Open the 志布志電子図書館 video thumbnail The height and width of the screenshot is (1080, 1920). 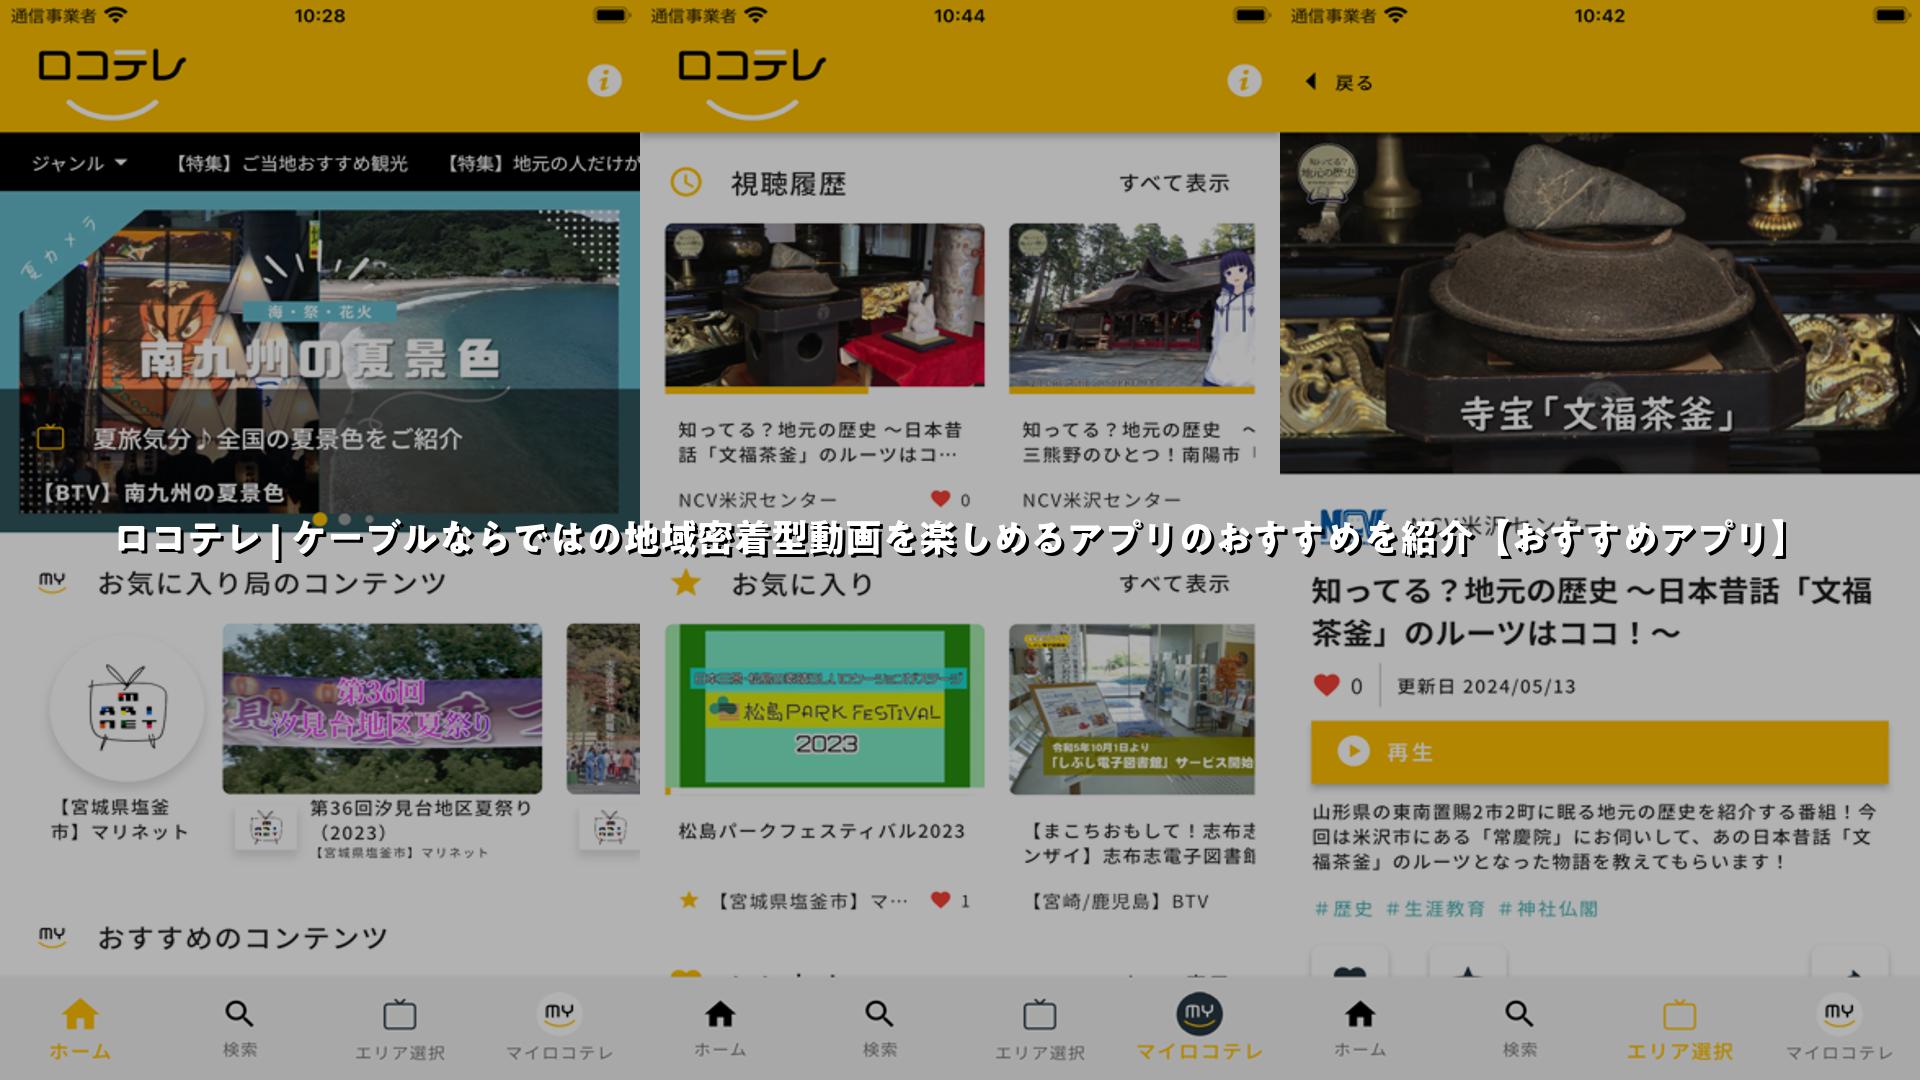1131,708
